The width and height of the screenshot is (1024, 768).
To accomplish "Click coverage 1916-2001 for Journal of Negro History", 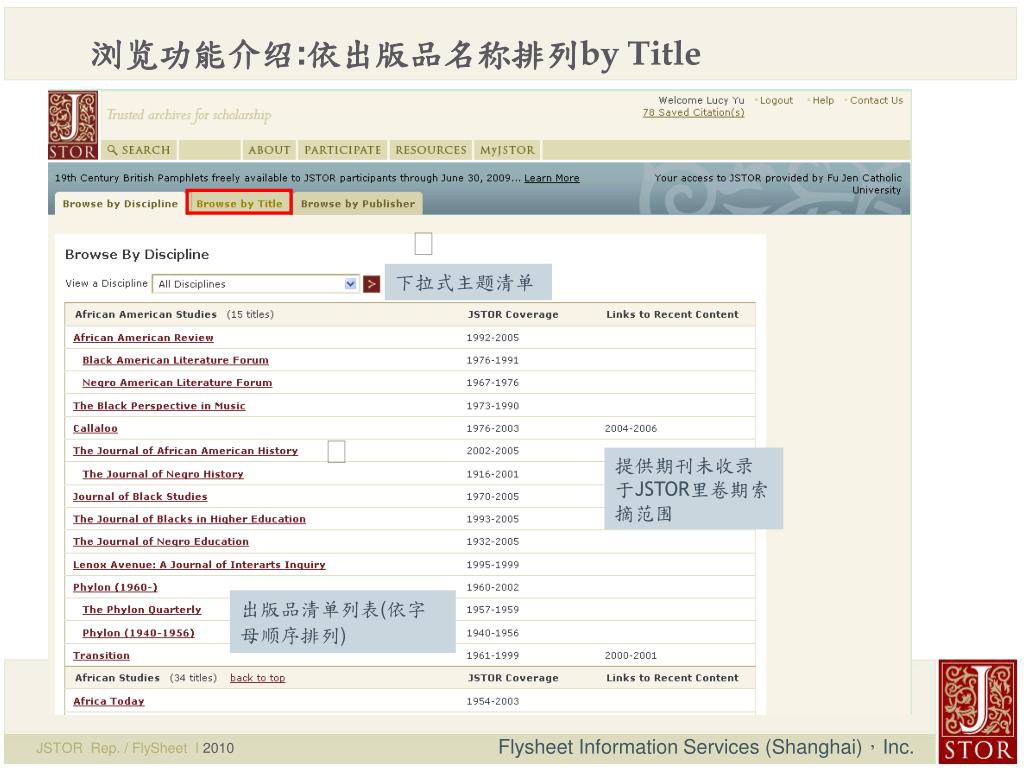I will pos(492,474).
